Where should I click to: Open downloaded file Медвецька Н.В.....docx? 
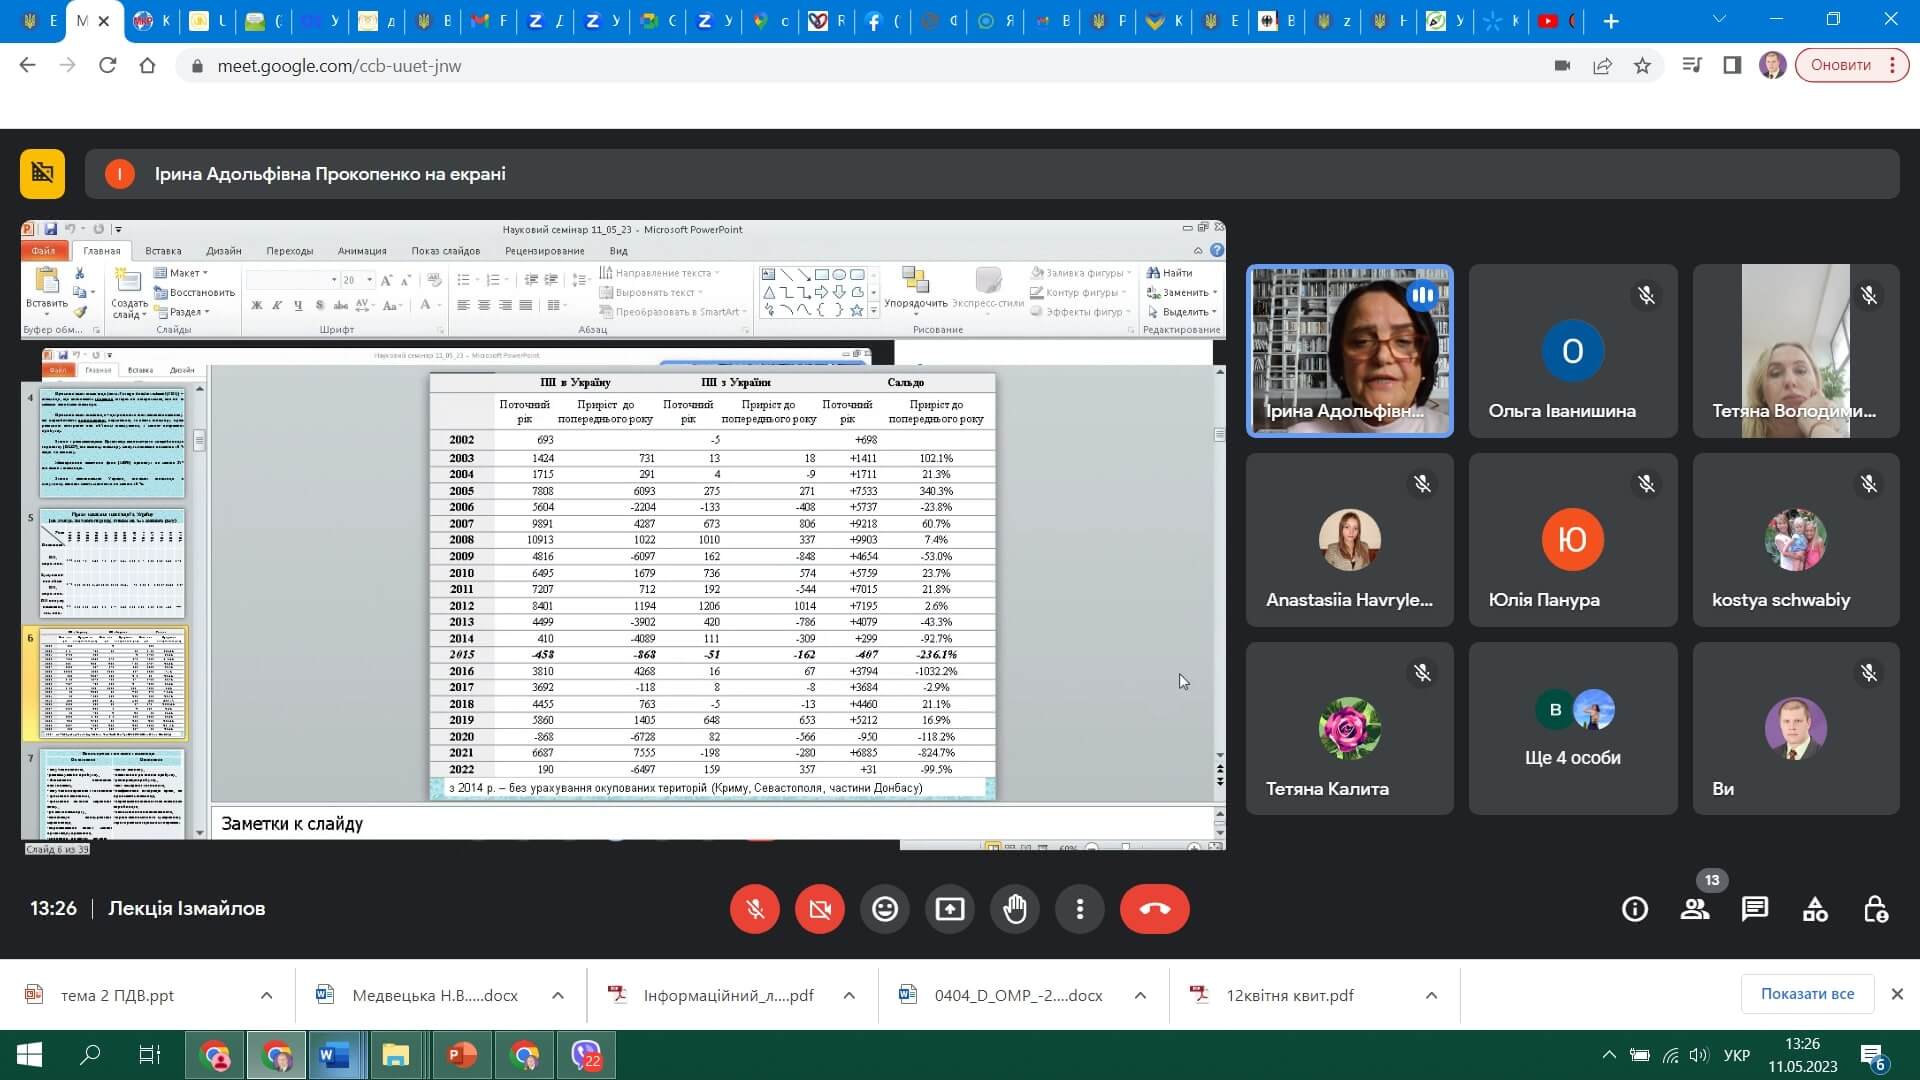[435, 996]
